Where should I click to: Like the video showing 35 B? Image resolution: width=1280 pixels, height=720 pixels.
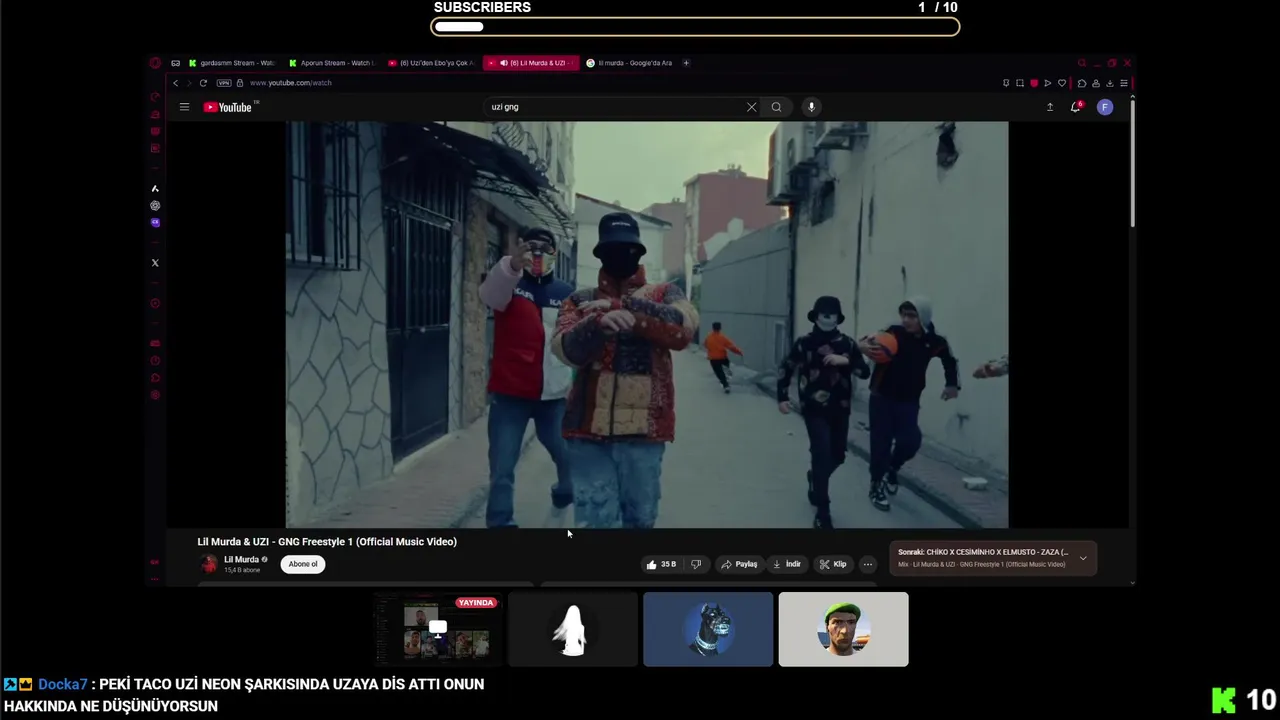point(661,564)
